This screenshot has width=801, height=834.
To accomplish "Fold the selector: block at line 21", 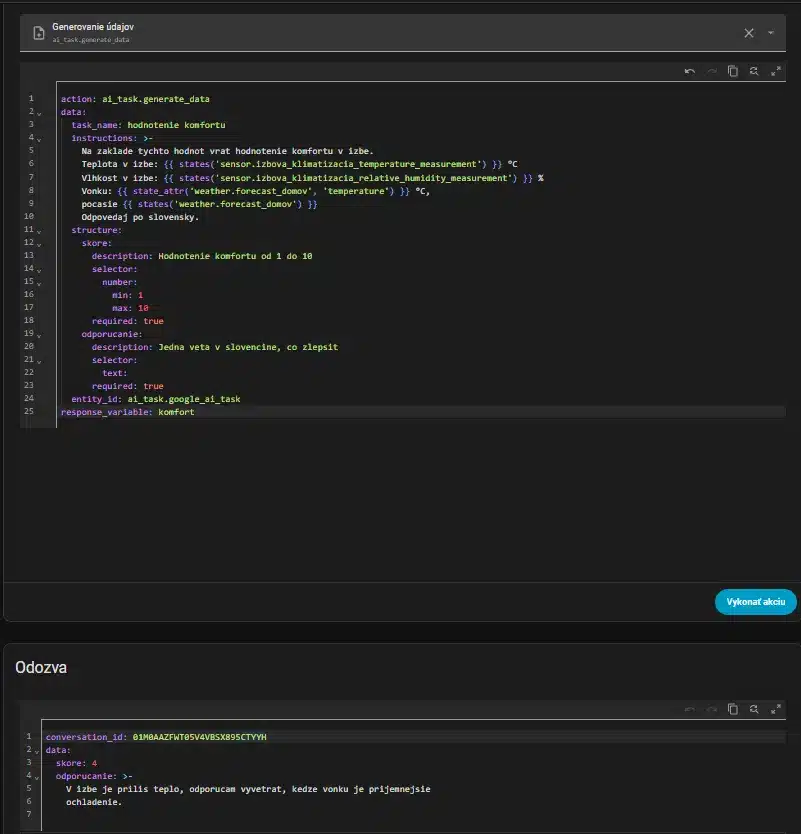I will click(39, 362).
